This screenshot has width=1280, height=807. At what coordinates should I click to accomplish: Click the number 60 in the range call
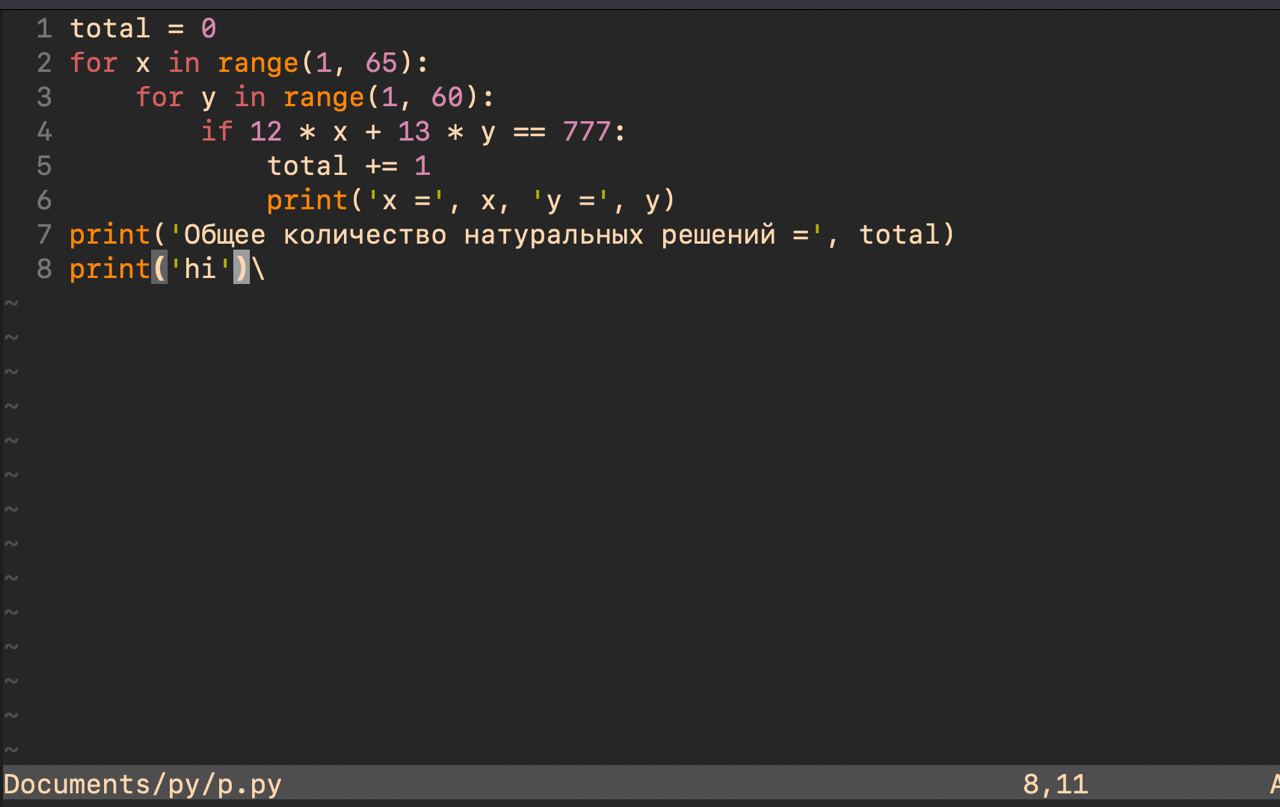[448, 97]
